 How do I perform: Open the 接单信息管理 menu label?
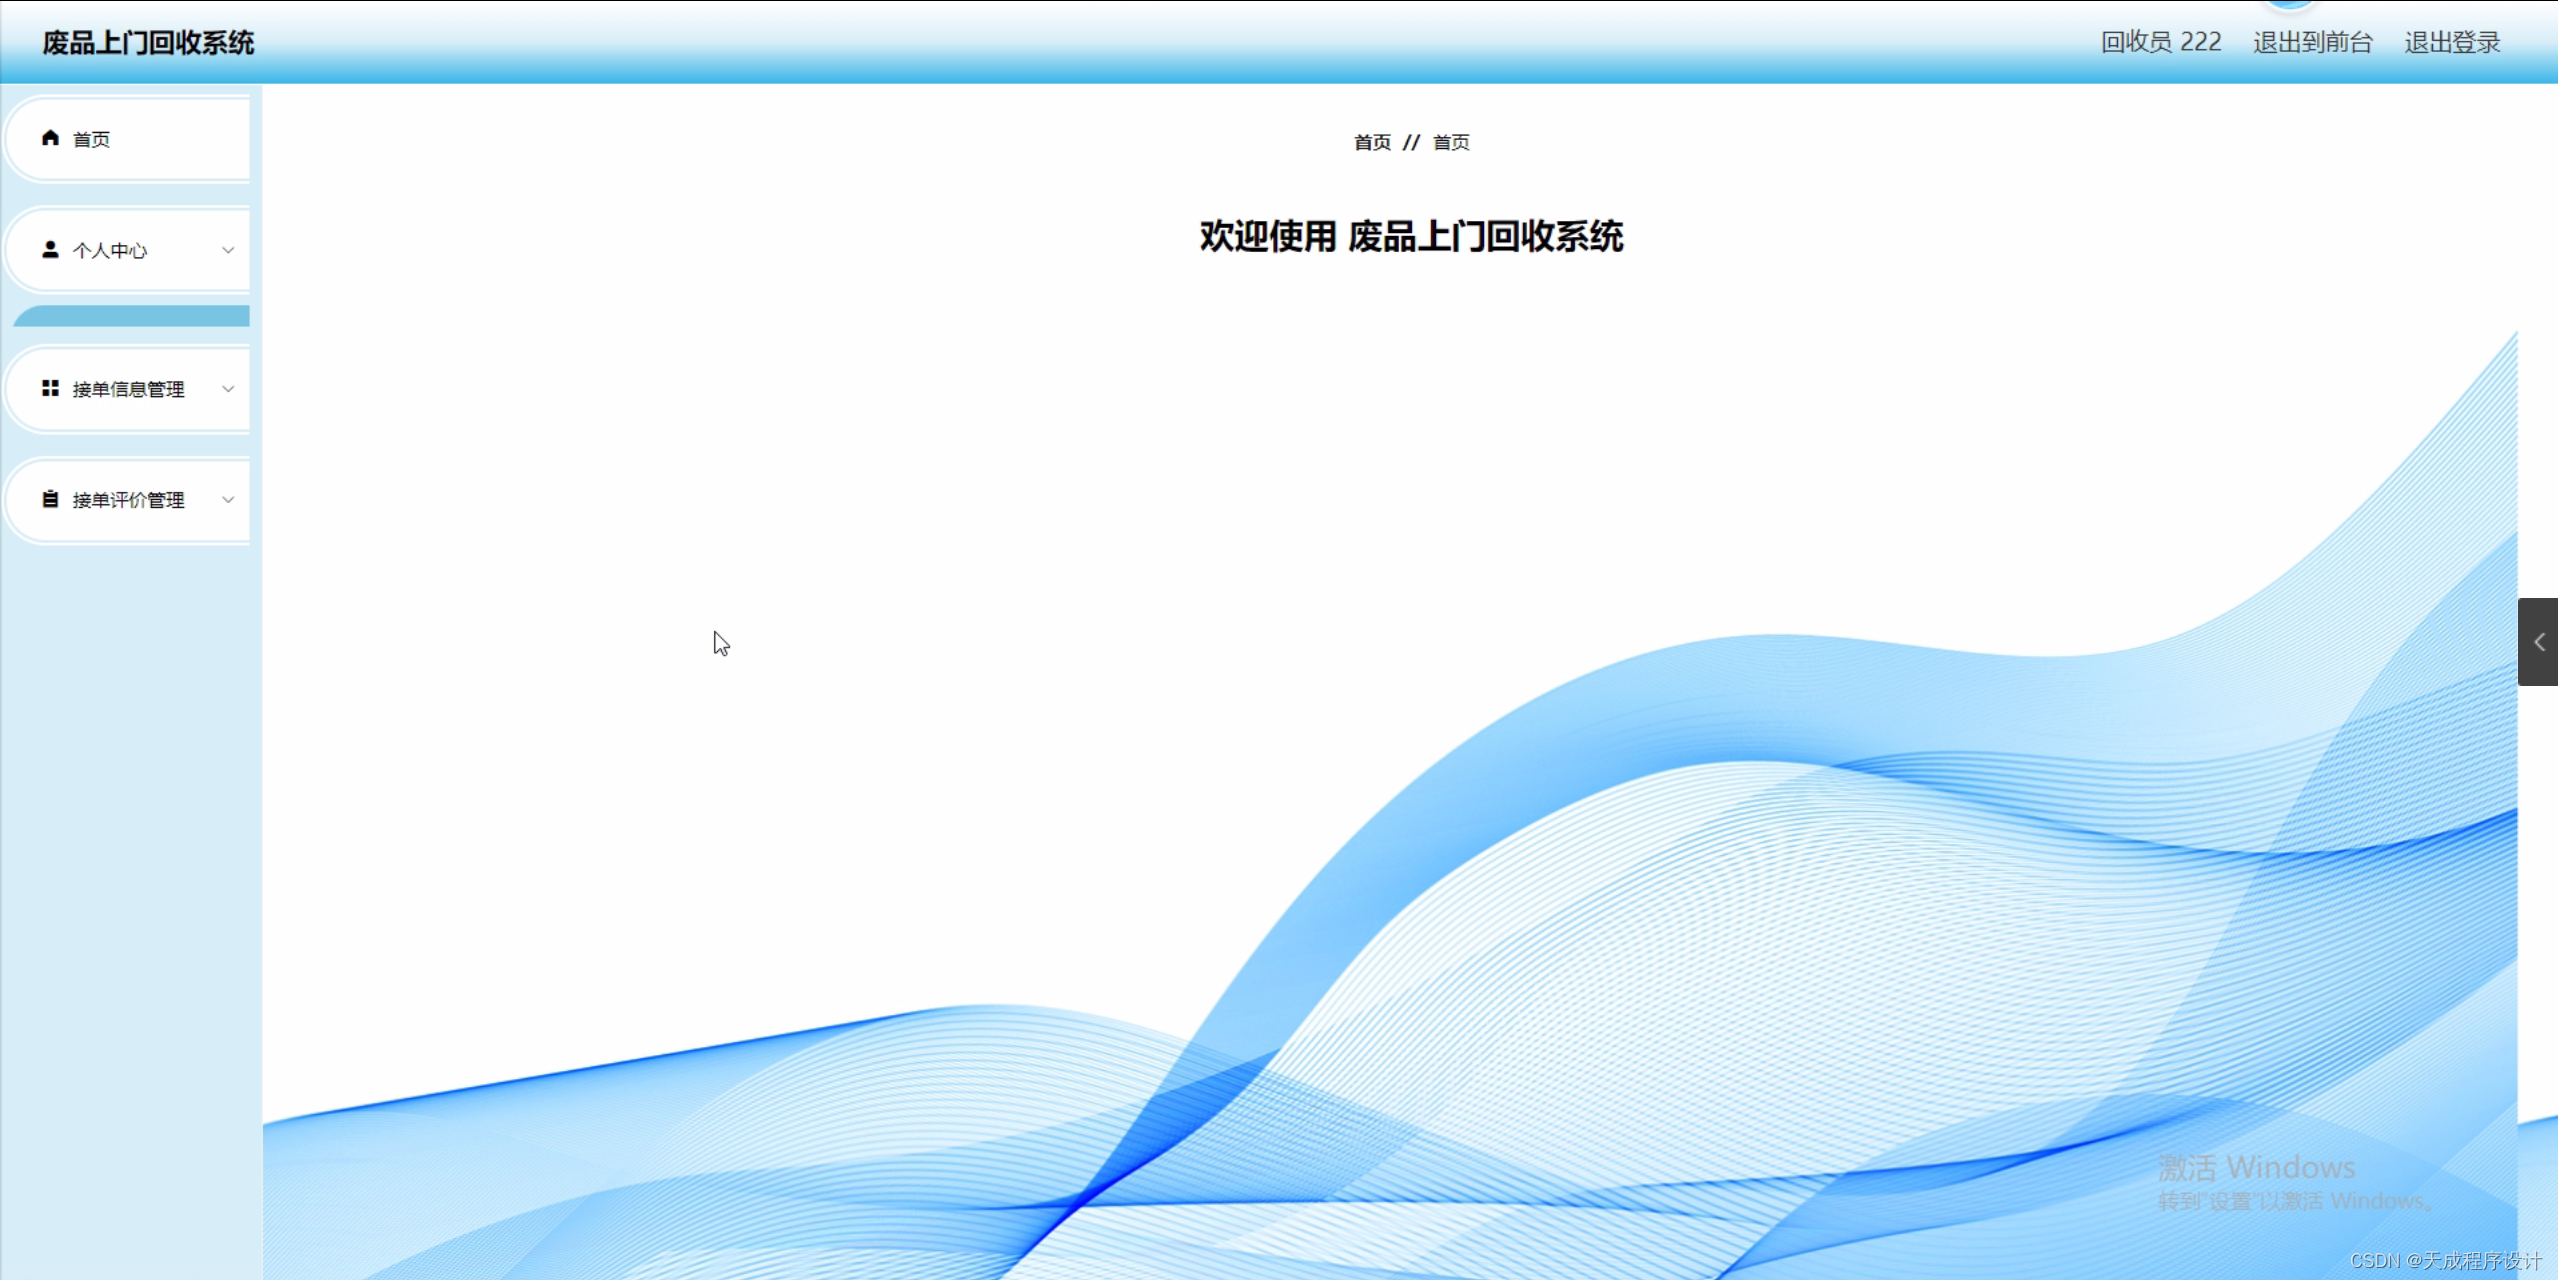(128, 390)
